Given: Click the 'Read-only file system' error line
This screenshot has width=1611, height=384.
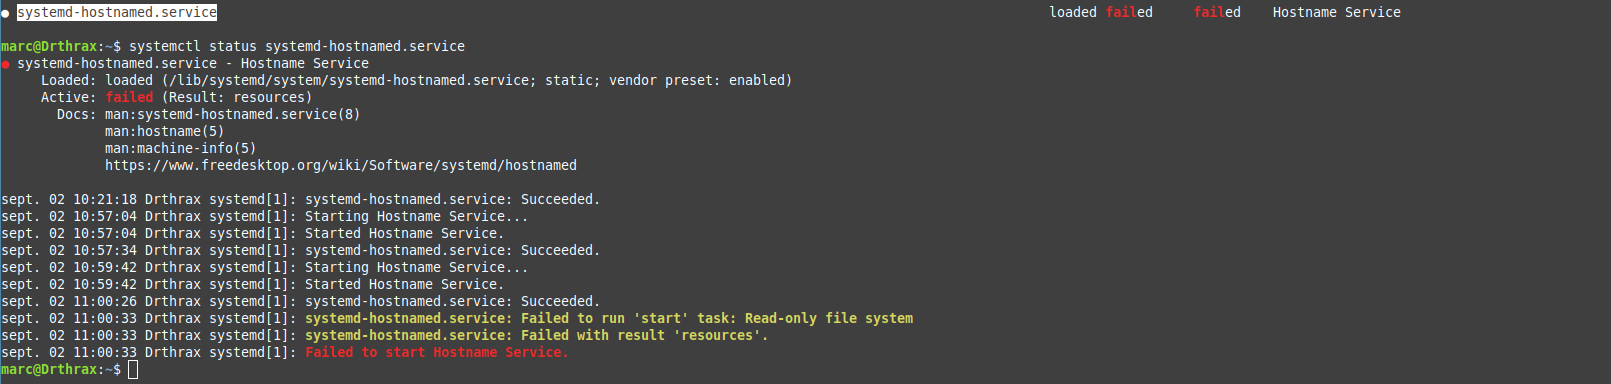Looking at the screenshot, I should tap(457, 319).
